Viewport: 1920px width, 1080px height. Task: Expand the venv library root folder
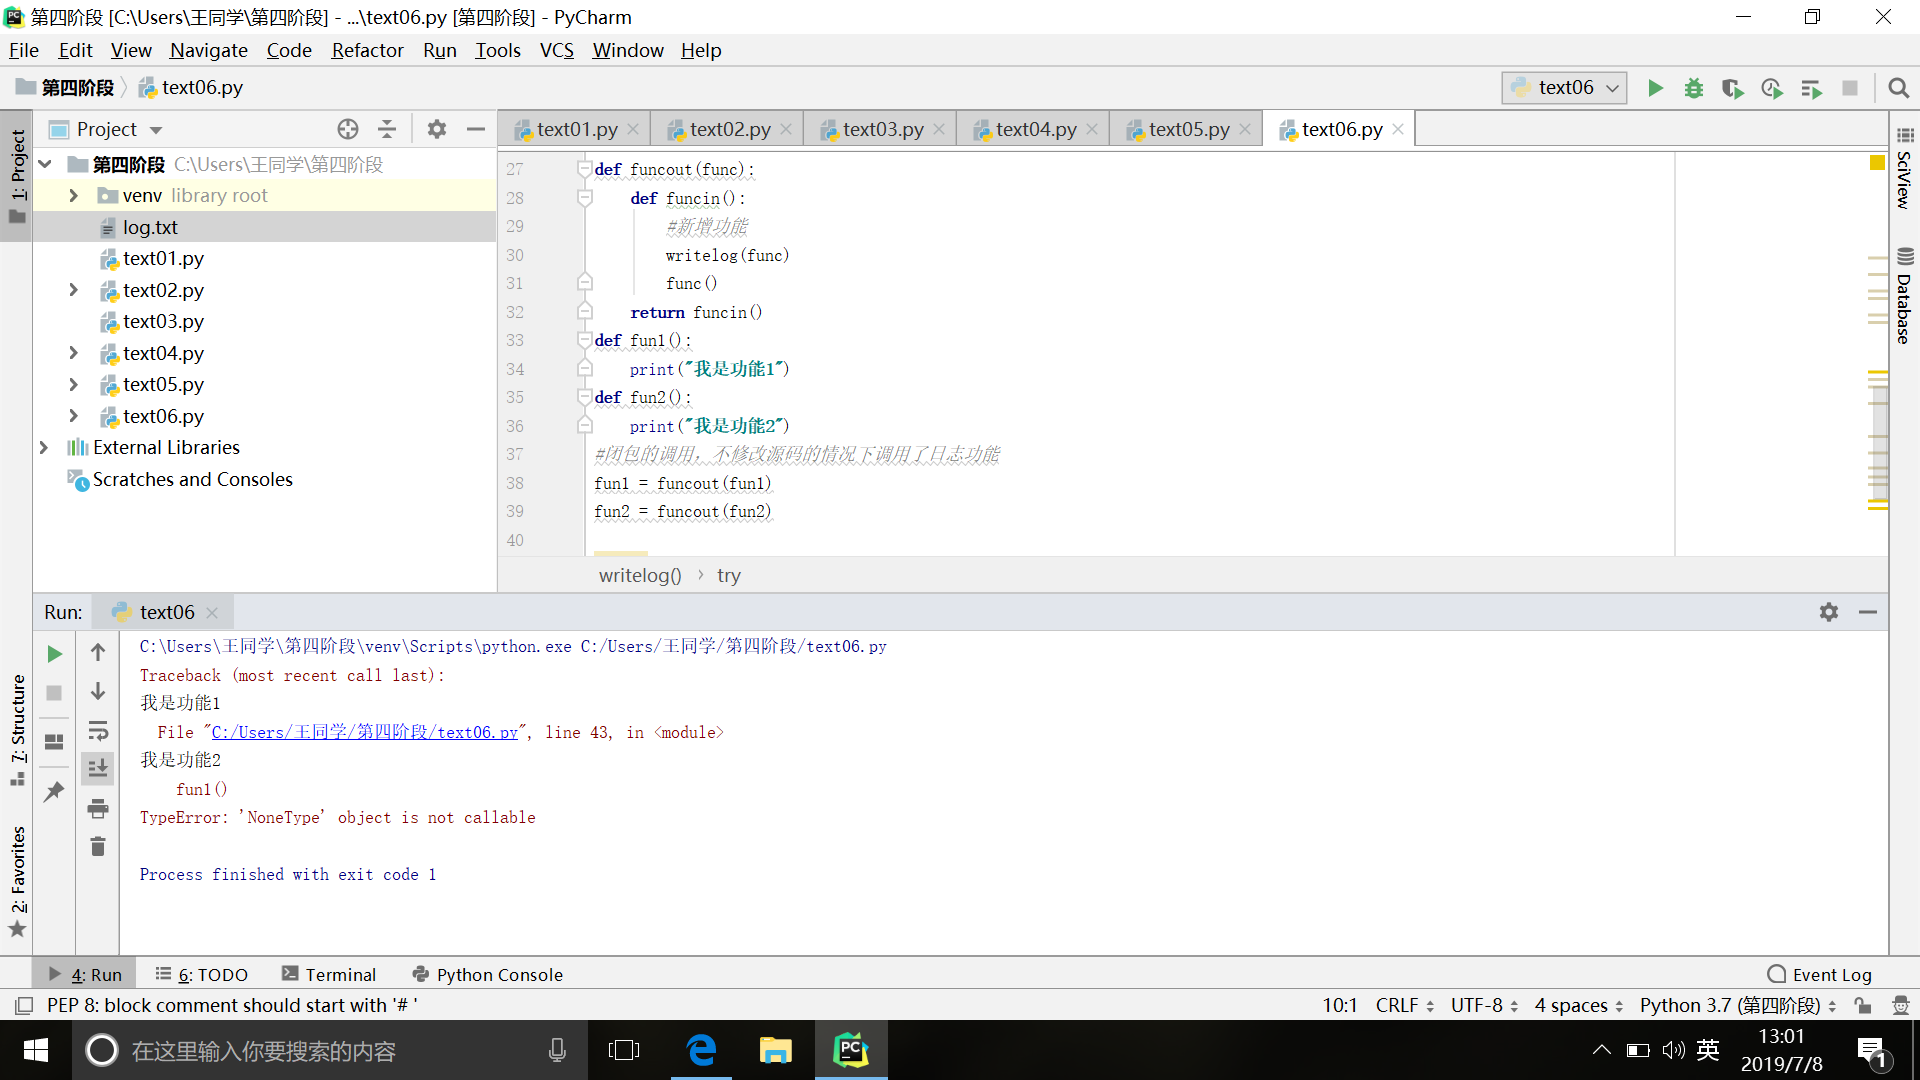click(x=73, y=196)
